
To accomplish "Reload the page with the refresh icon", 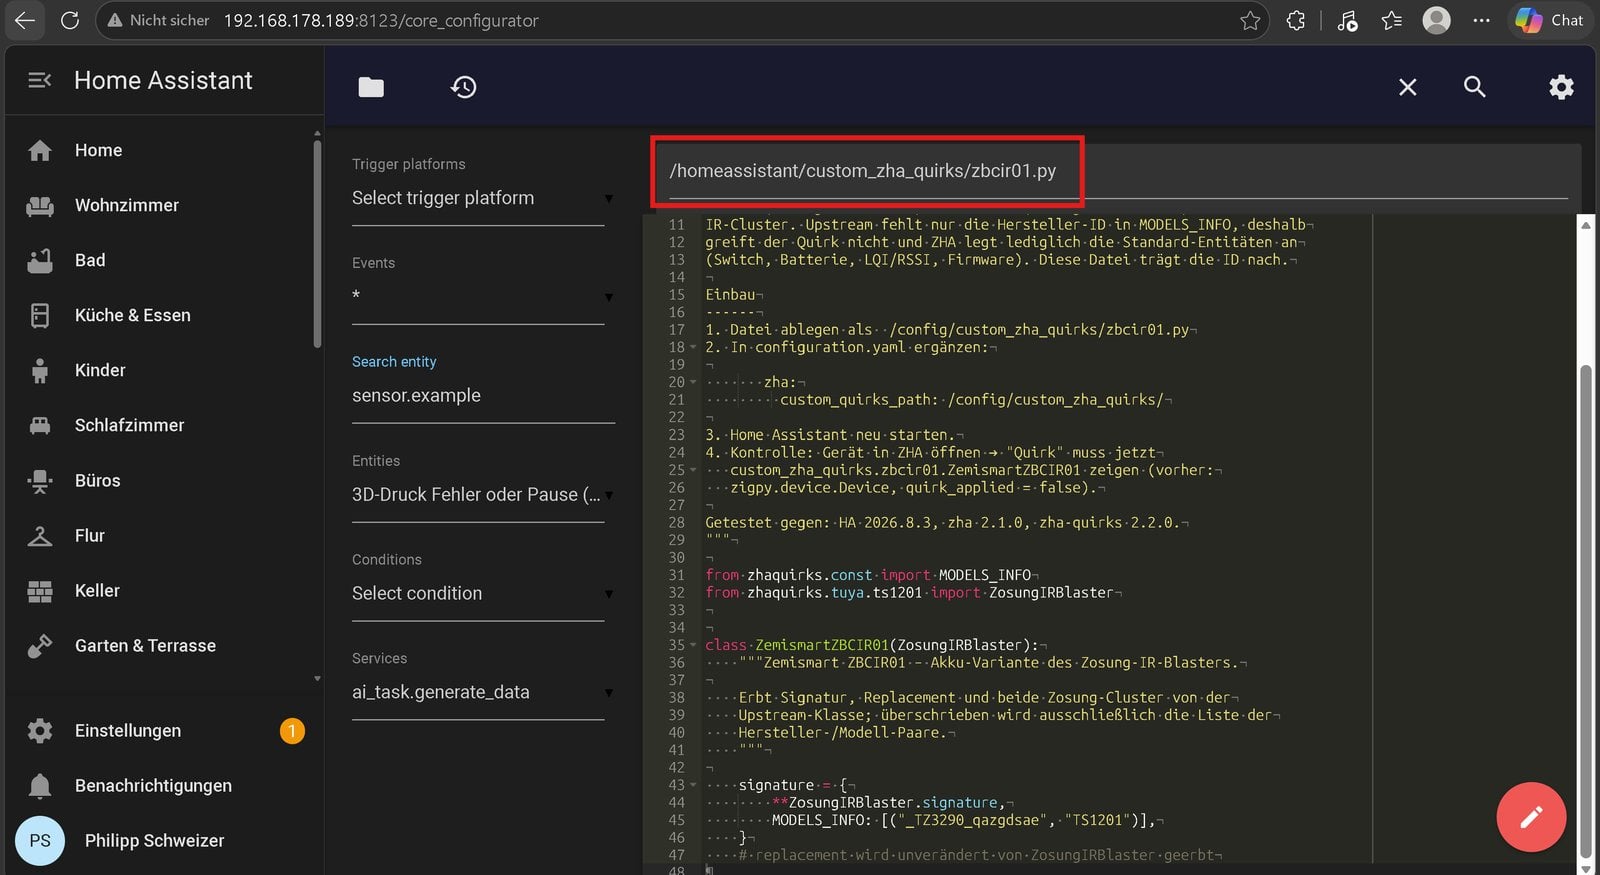I will click(x=69, y=20).
